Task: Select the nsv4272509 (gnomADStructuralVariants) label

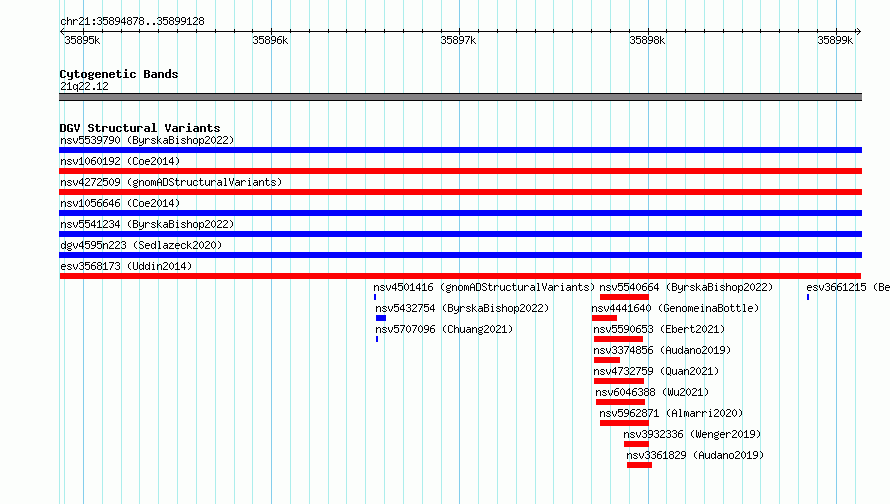Action: pyautogui.click(x=171, y=182)
